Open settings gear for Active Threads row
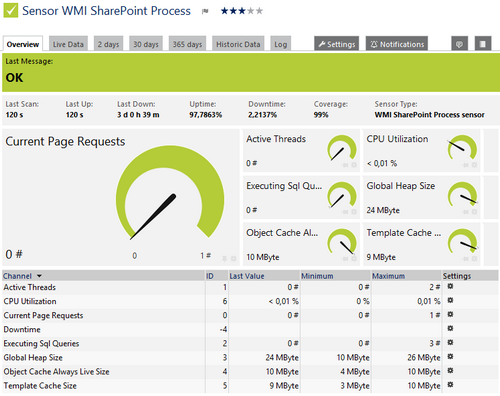 pos(450,286)
